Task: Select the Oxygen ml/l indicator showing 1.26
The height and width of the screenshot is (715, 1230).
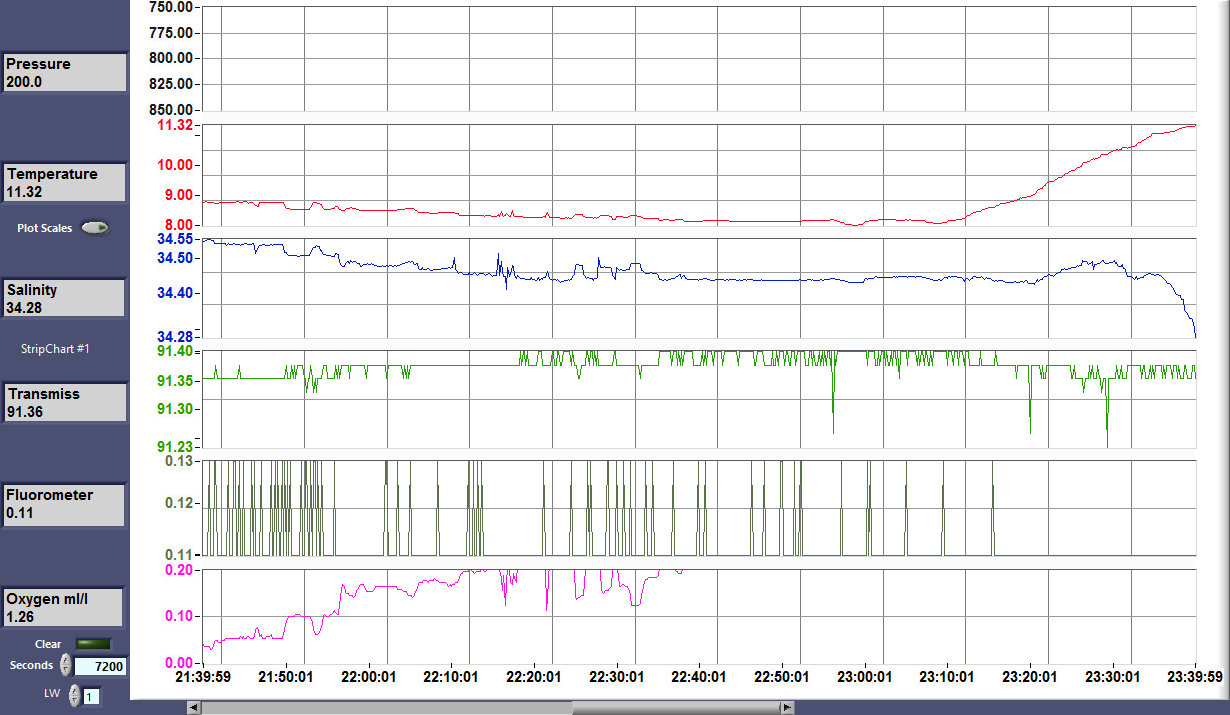Action: 63,608
